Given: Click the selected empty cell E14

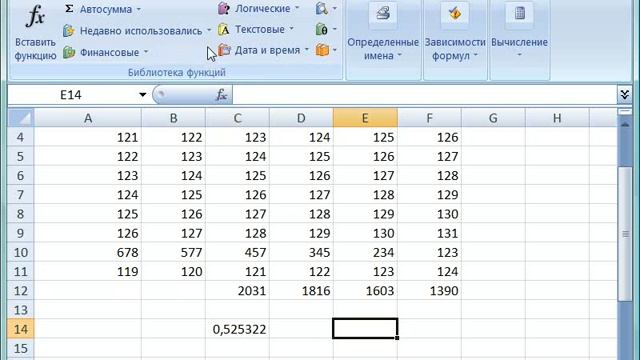Looking at the screenshot, I should click(x=365, y=329).
